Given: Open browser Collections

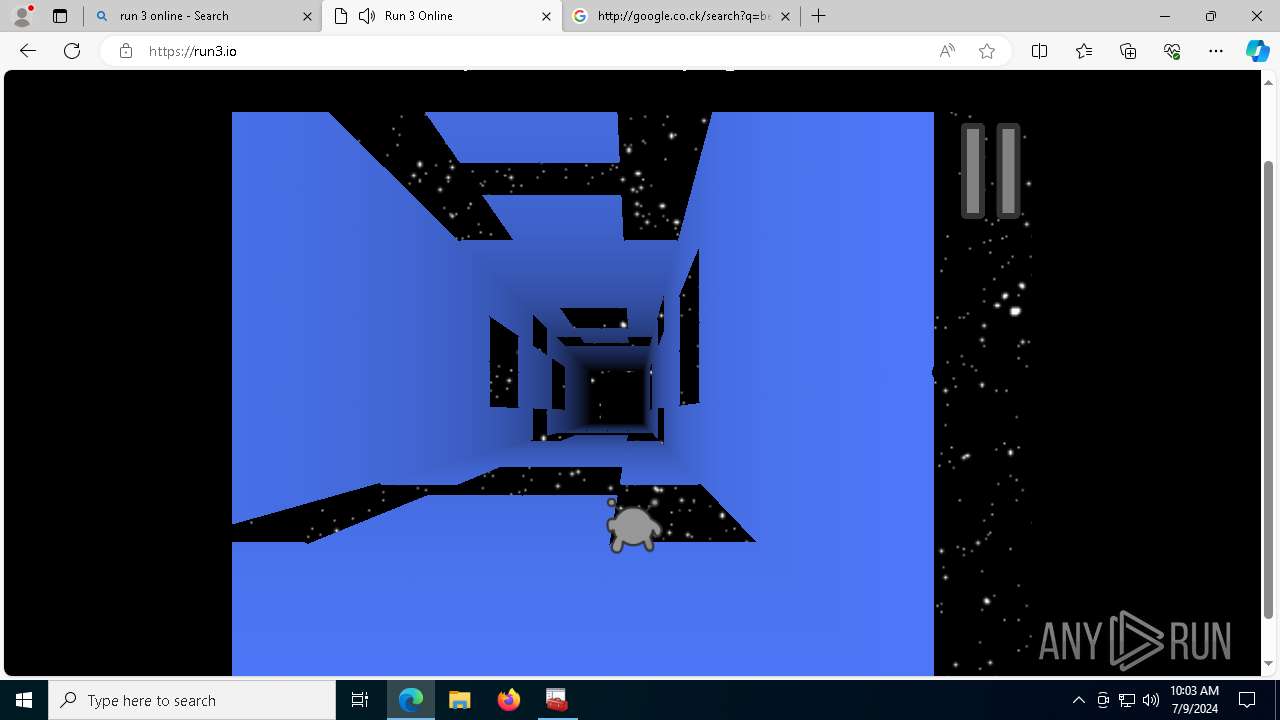Looking at the screenshot, I should [x=1128, y=51].
